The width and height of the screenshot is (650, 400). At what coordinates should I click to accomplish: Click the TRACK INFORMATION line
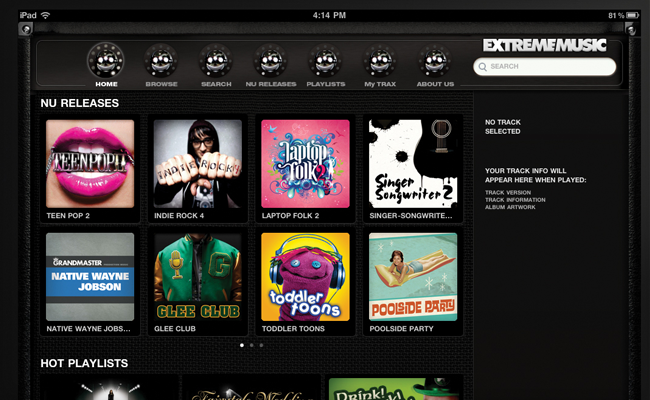(x=515, y=200)
